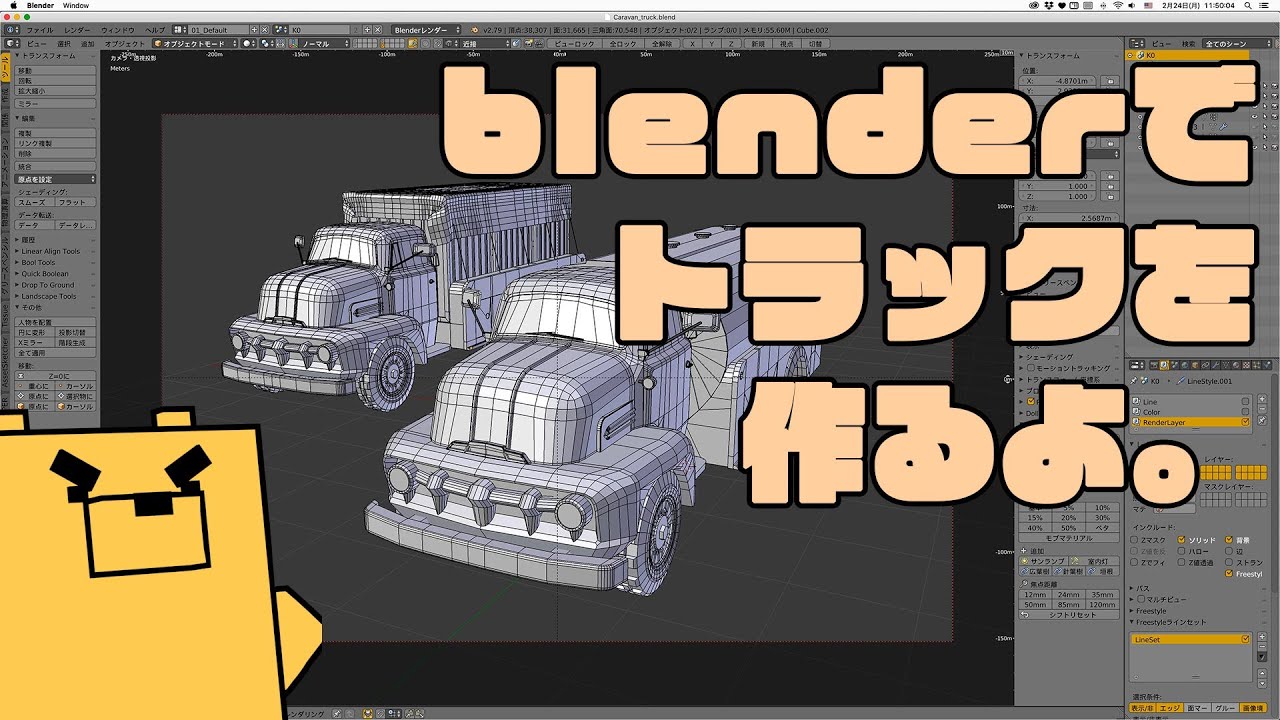Click the 全解除 header button
The image size is (1280, 720).
coord(662,44)
